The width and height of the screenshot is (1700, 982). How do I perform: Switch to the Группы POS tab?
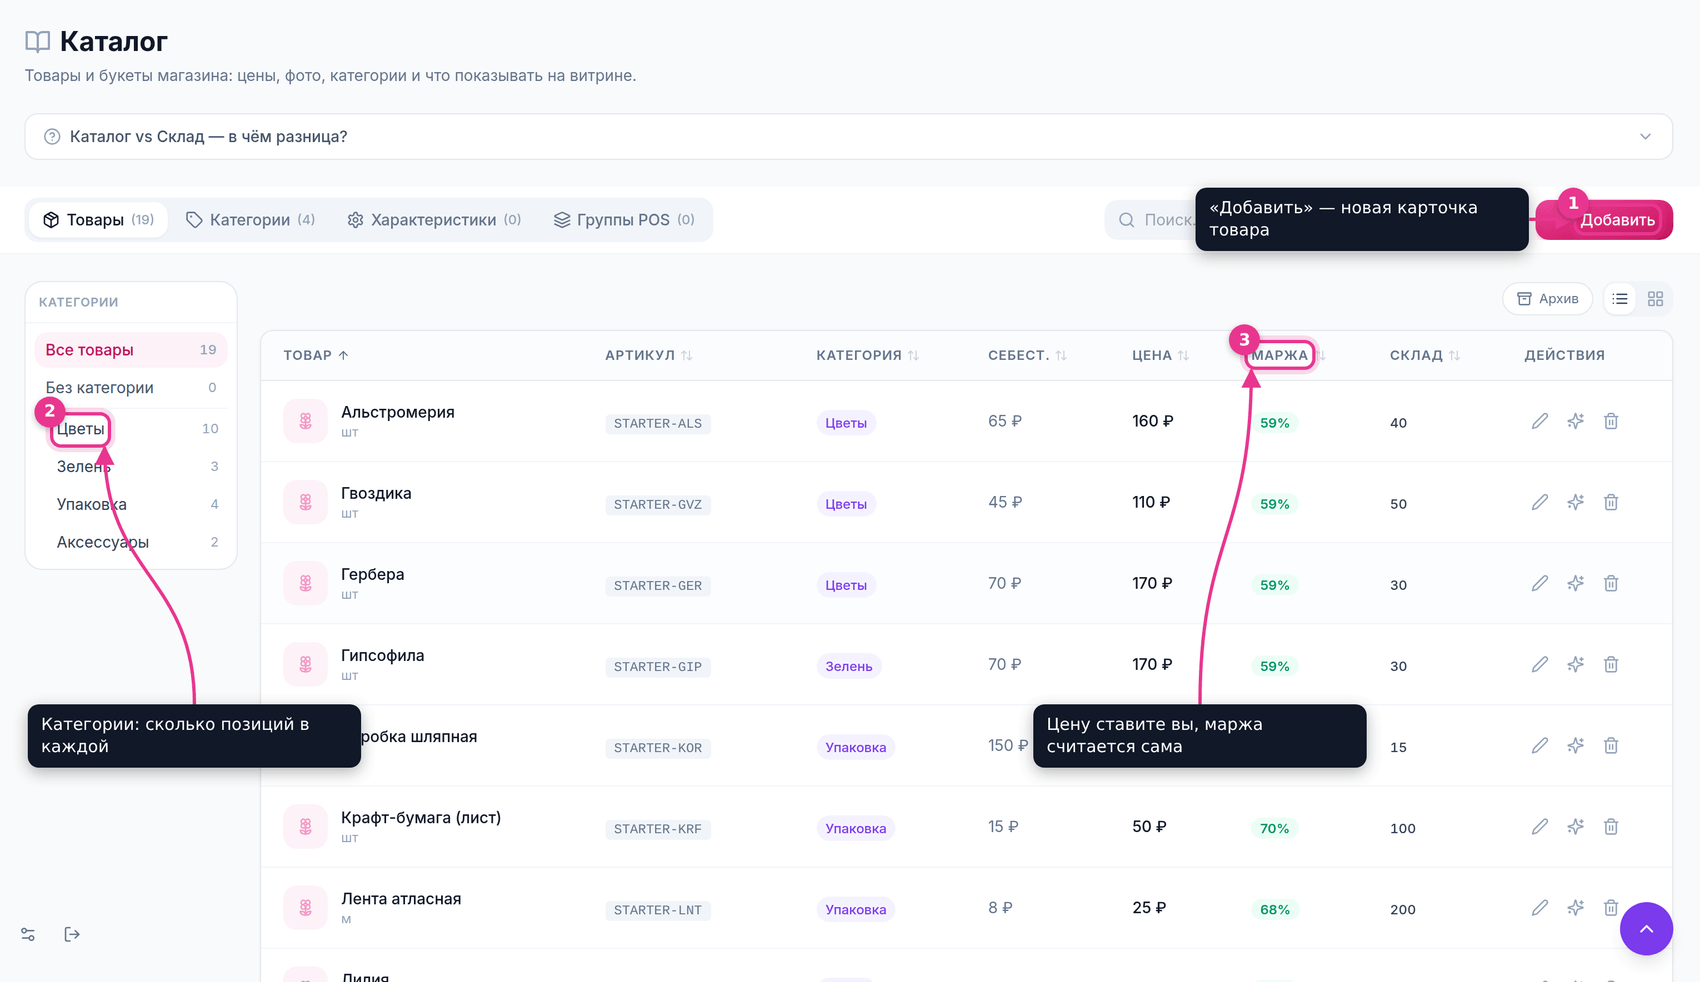(x=624, y=220)
